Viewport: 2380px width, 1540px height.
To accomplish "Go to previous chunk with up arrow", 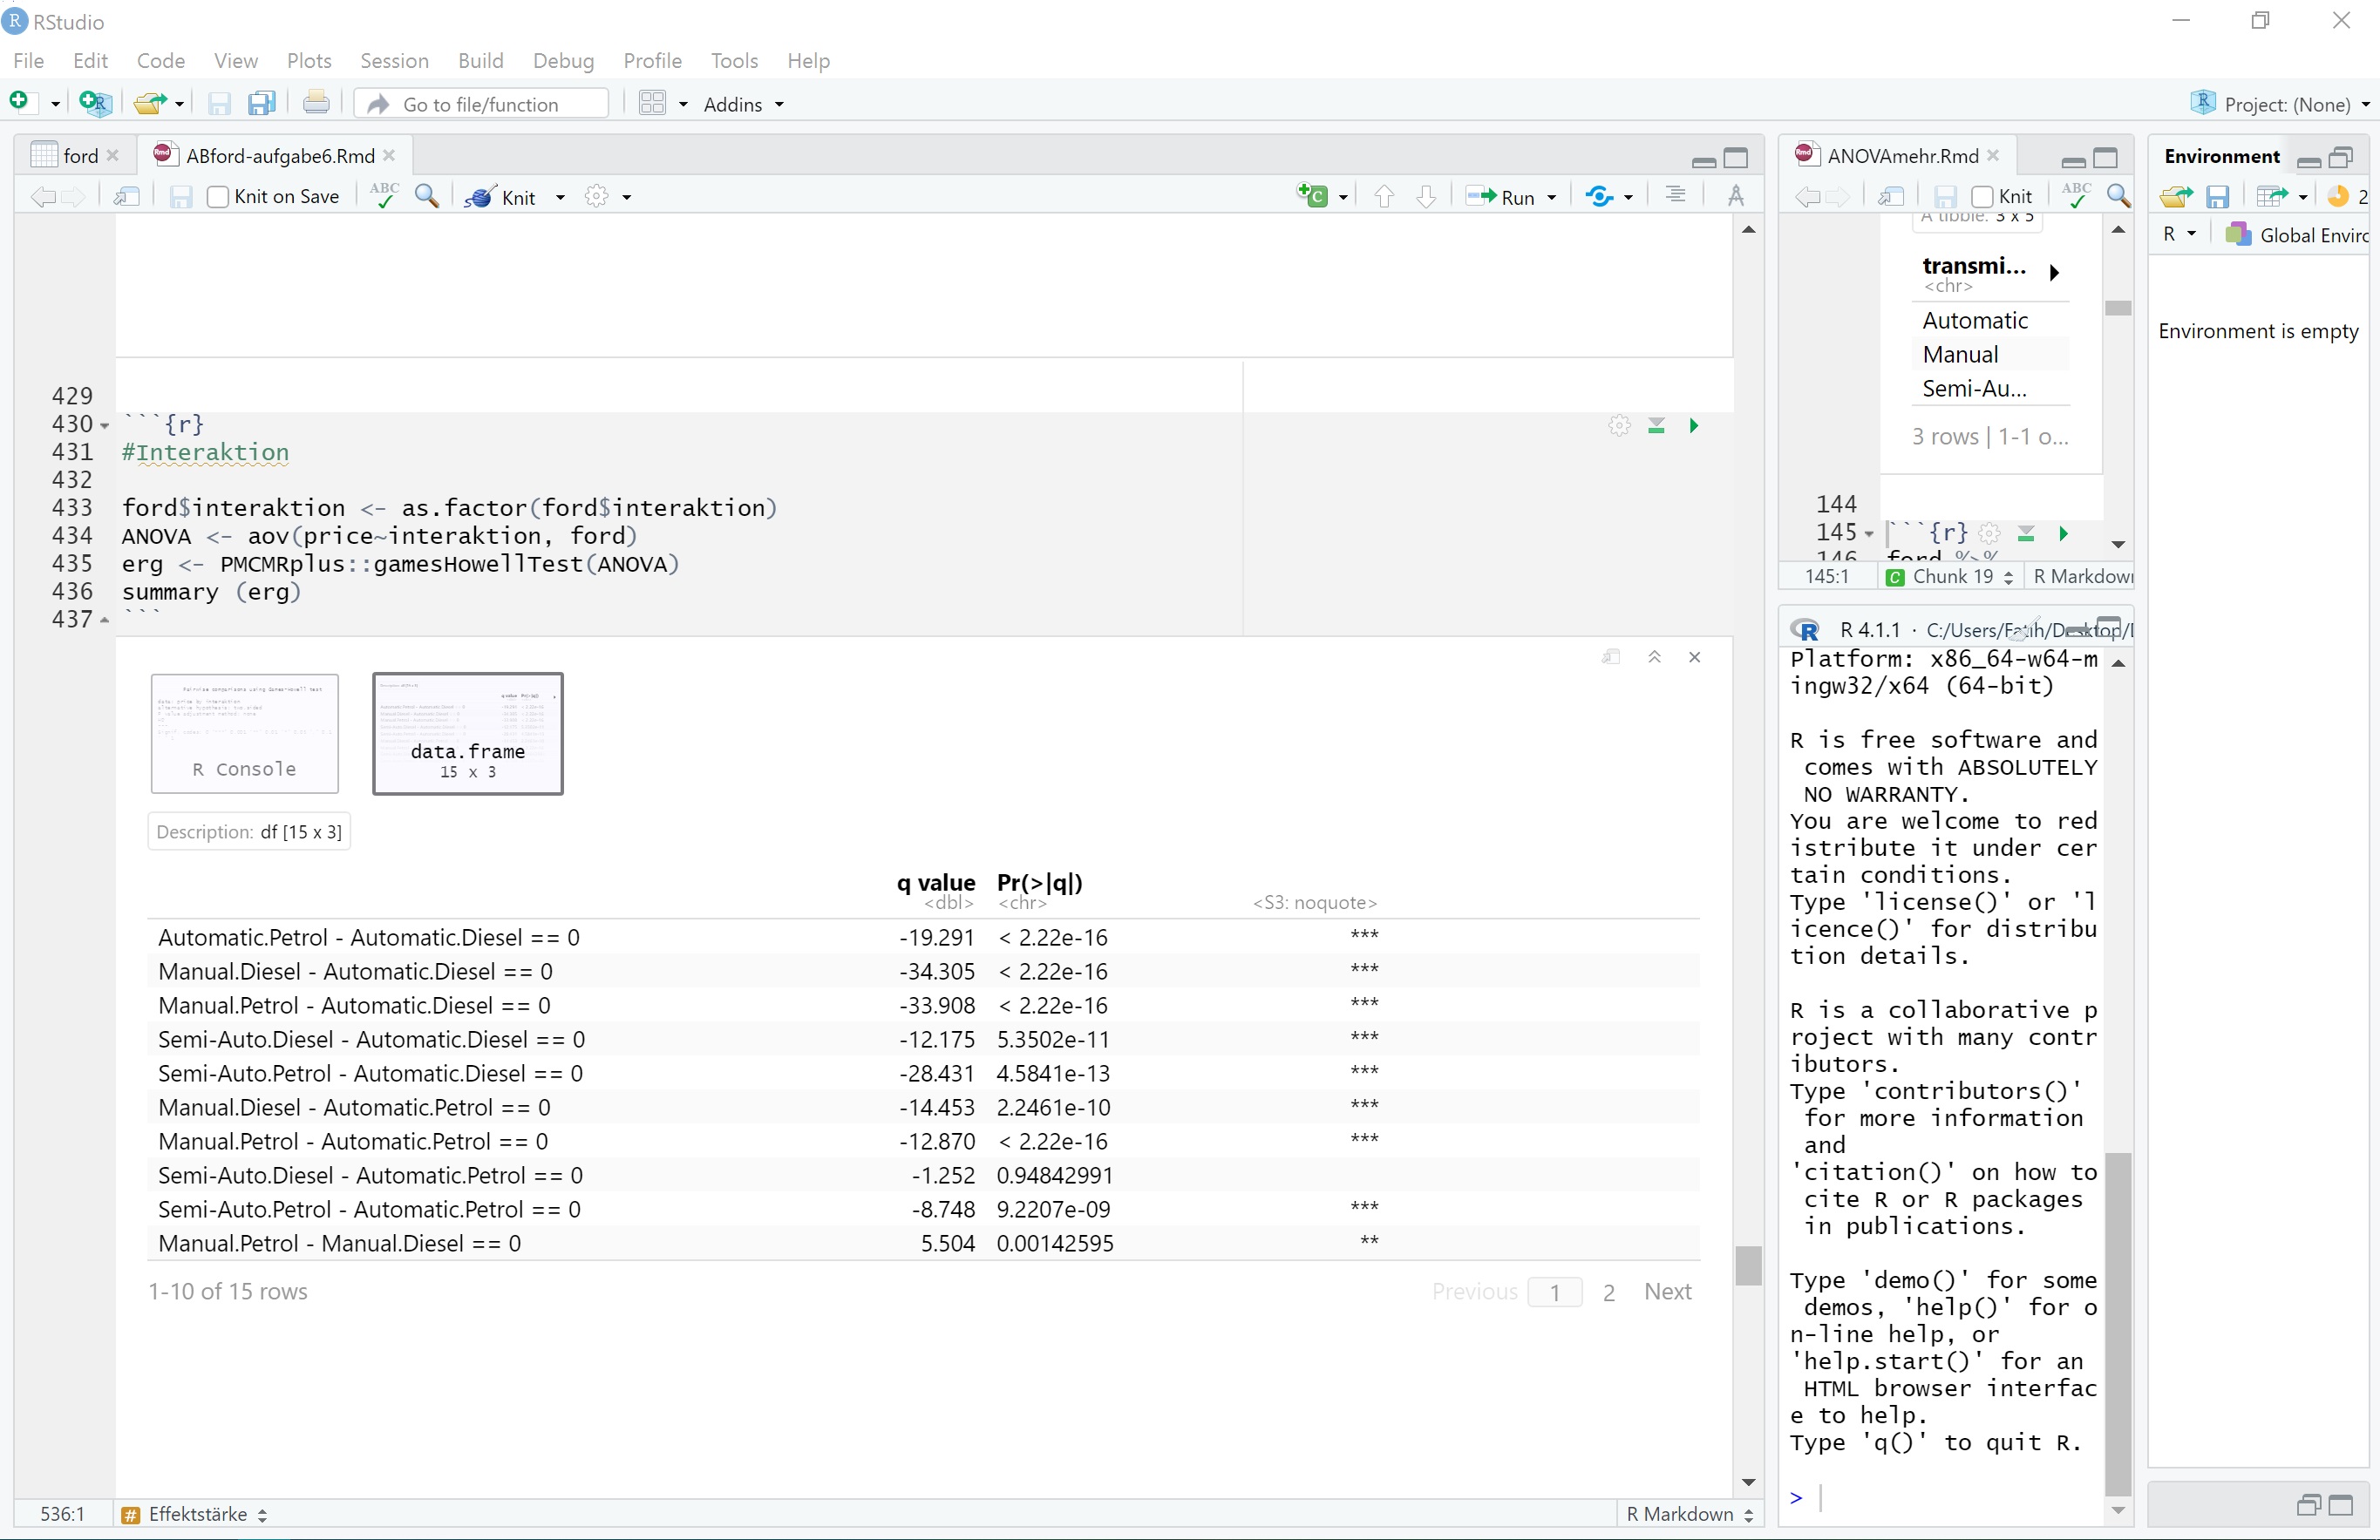I will 1384,196.
